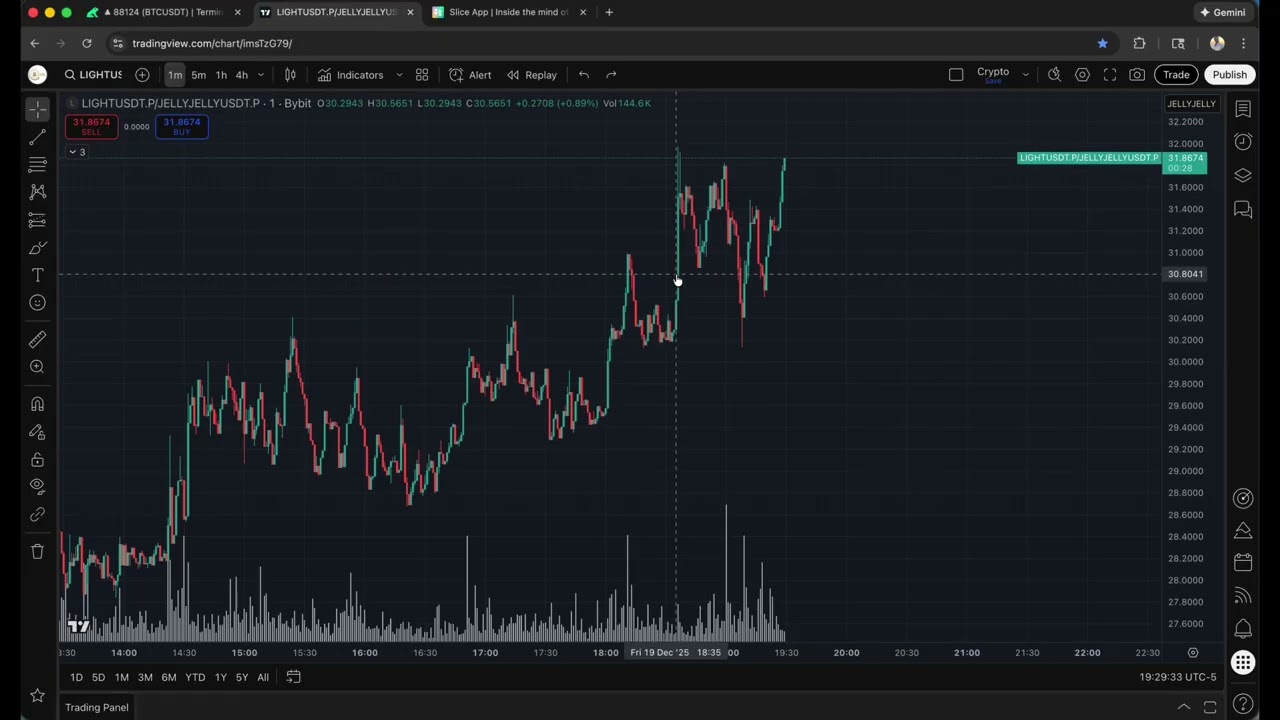Screen dimensions: 1280x720
Task: Take a chart snapshot
Action: [x=1137, y=75]
